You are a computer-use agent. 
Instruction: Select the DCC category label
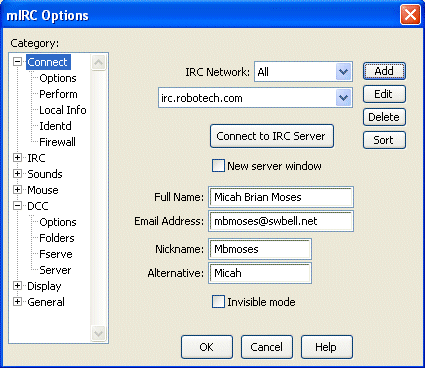tap(38, 206)
